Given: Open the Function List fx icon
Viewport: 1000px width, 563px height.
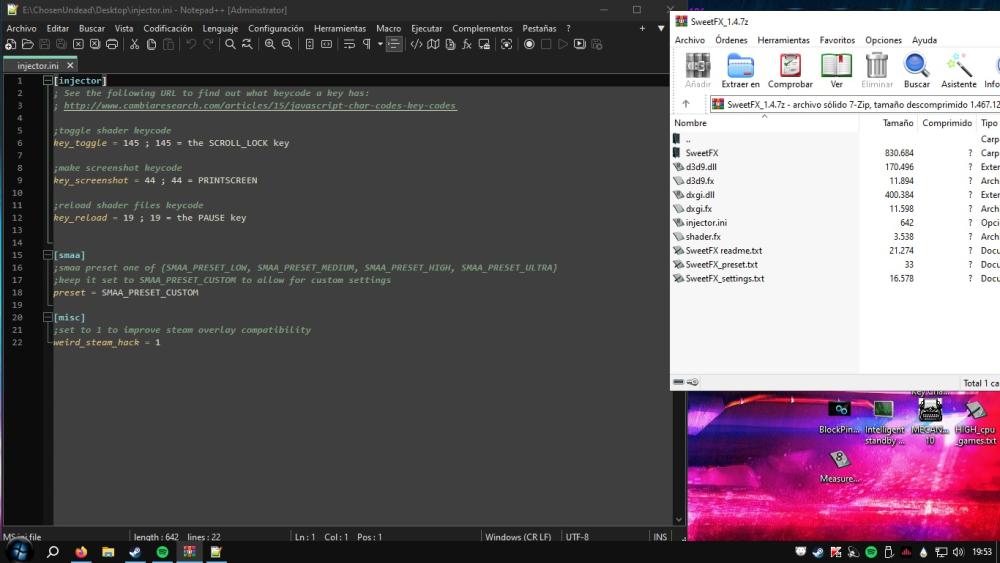Looking at the screenshot, I should coord(467,45).
